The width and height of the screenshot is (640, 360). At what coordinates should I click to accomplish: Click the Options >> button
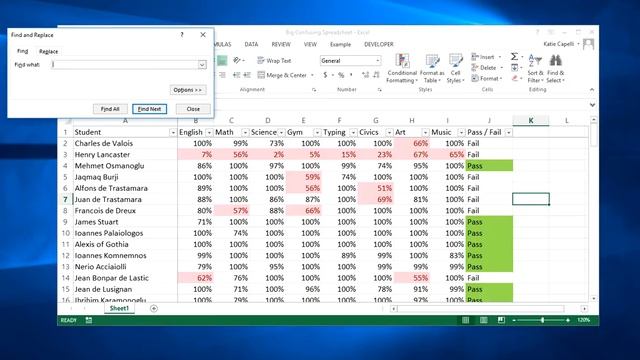tap(188, 90)
